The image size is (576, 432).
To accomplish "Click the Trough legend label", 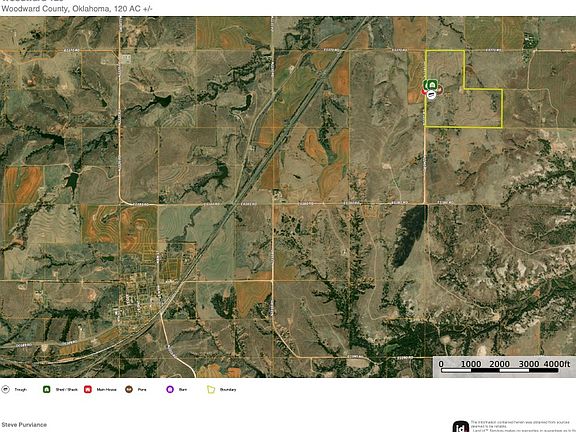I will click(x=21, y=389).
